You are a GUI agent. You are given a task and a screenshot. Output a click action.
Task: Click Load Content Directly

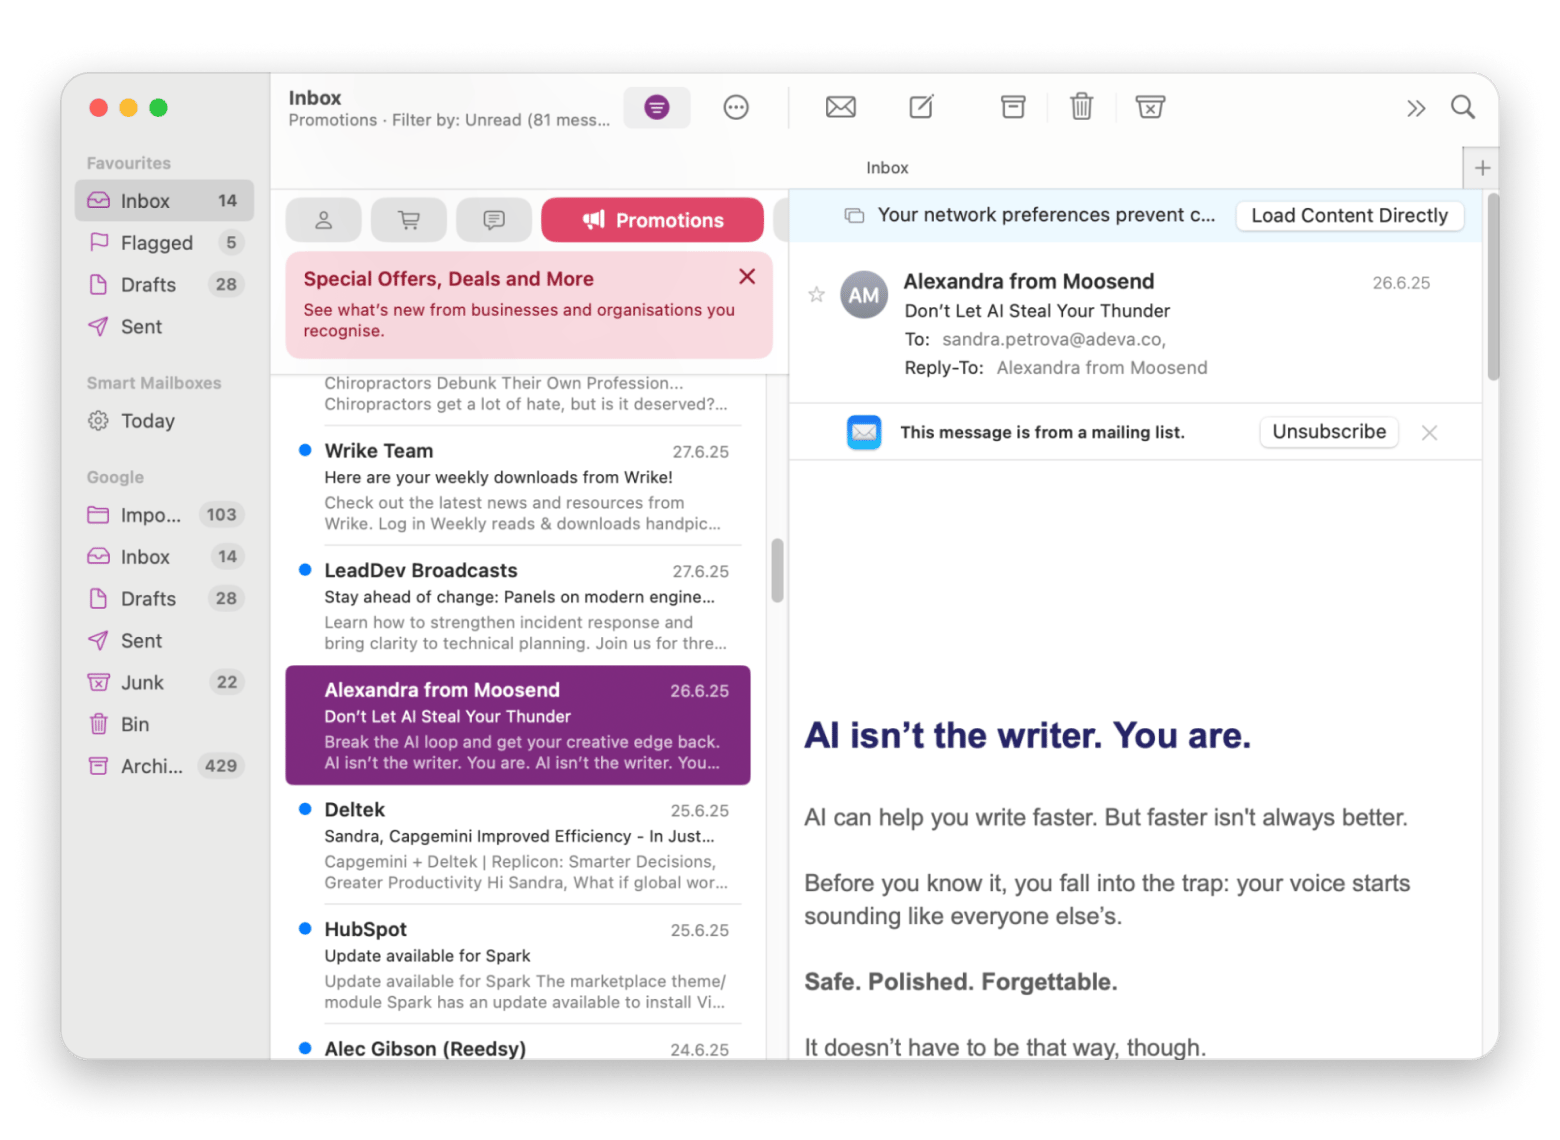tap(1349, 215)
